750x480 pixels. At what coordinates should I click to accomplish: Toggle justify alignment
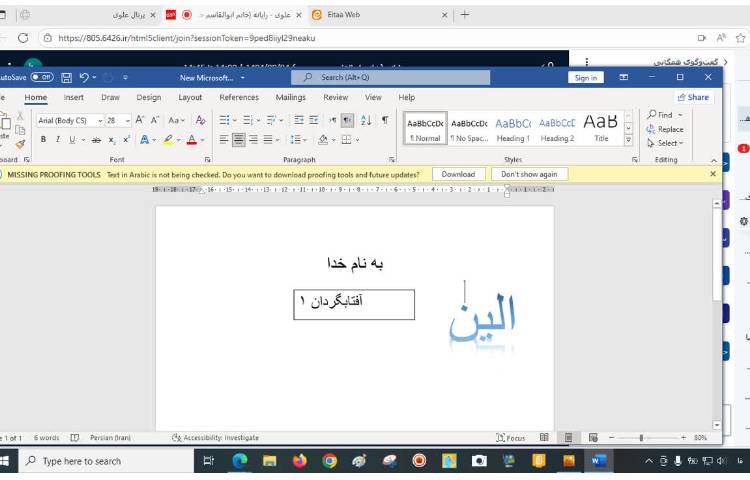tap(268, 140)
